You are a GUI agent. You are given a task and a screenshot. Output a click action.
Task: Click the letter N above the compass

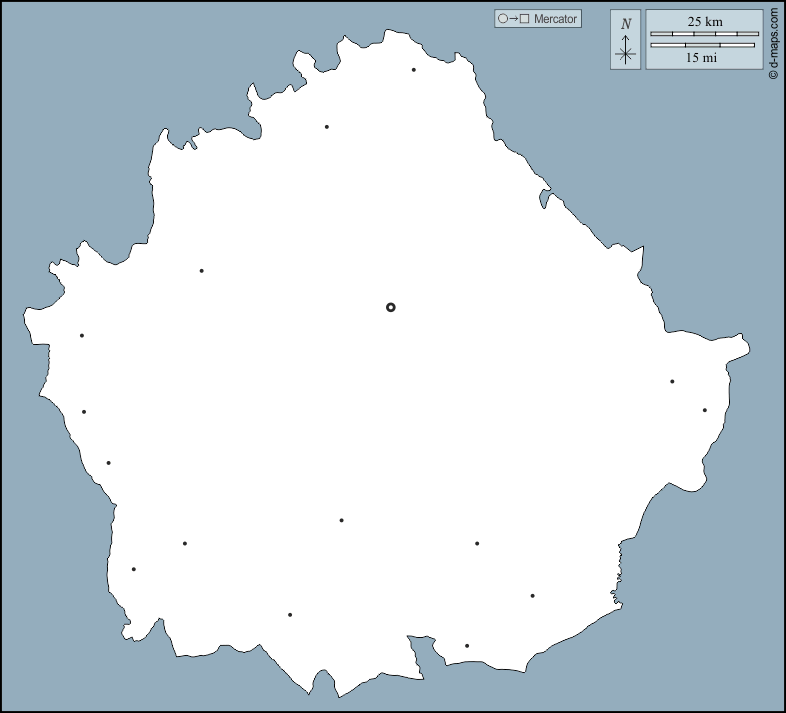click(626, 24)
